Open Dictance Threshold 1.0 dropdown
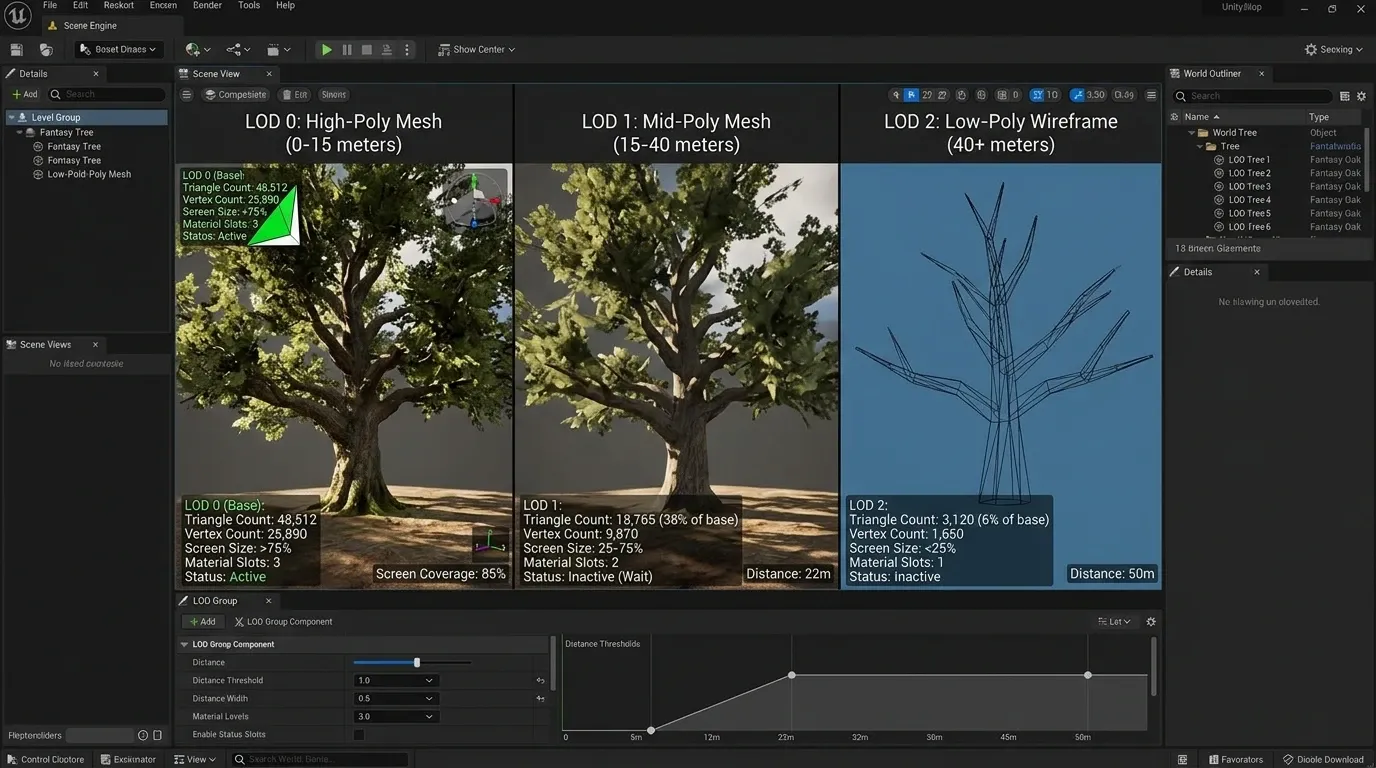The image size is (1376, 768). pos(395,681)
